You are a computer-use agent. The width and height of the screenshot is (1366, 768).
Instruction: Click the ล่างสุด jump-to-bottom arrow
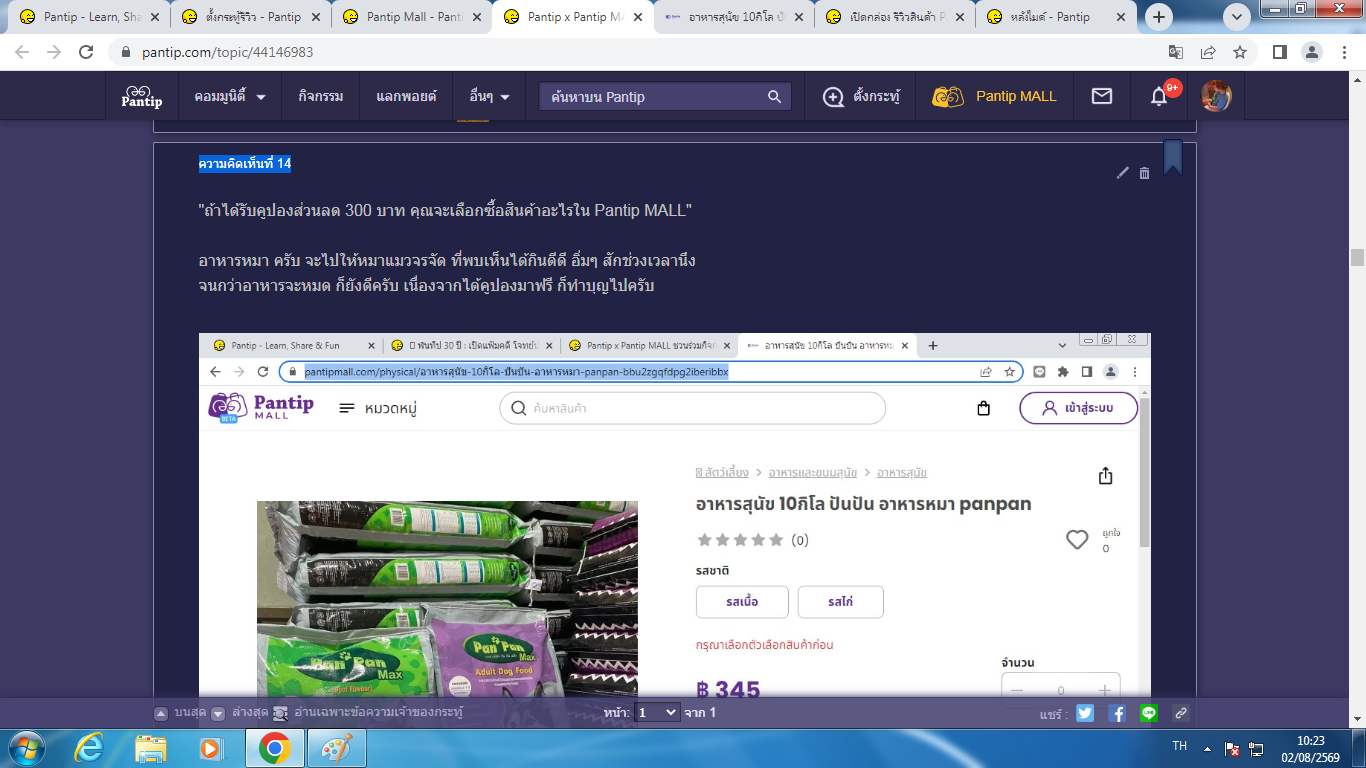pyautogui.click(x=218, y=713)
